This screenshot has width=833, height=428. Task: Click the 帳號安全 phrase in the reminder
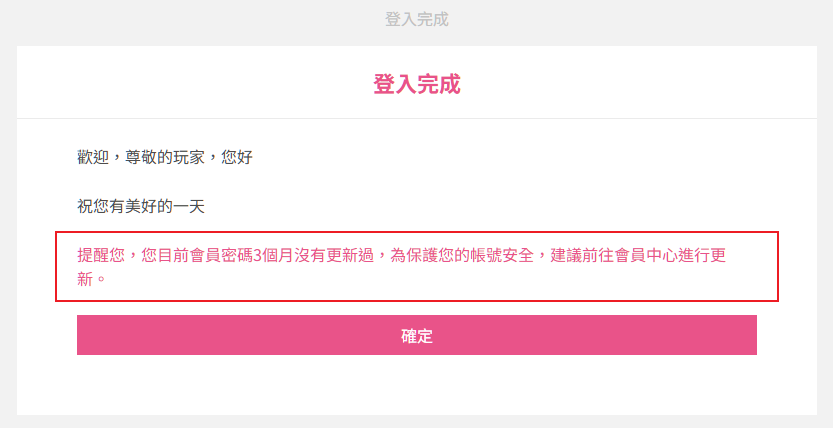[x=503, y=255]
